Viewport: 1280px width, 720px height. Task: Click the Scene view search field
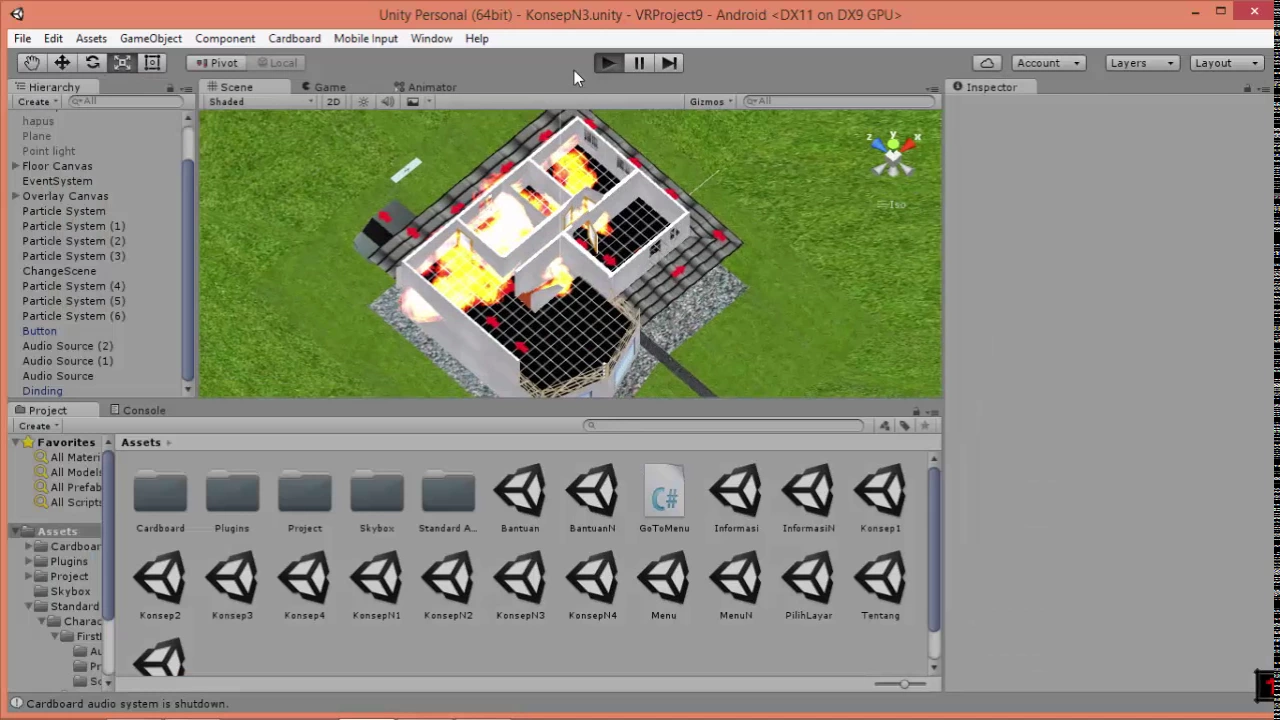(x=840, y=102)
